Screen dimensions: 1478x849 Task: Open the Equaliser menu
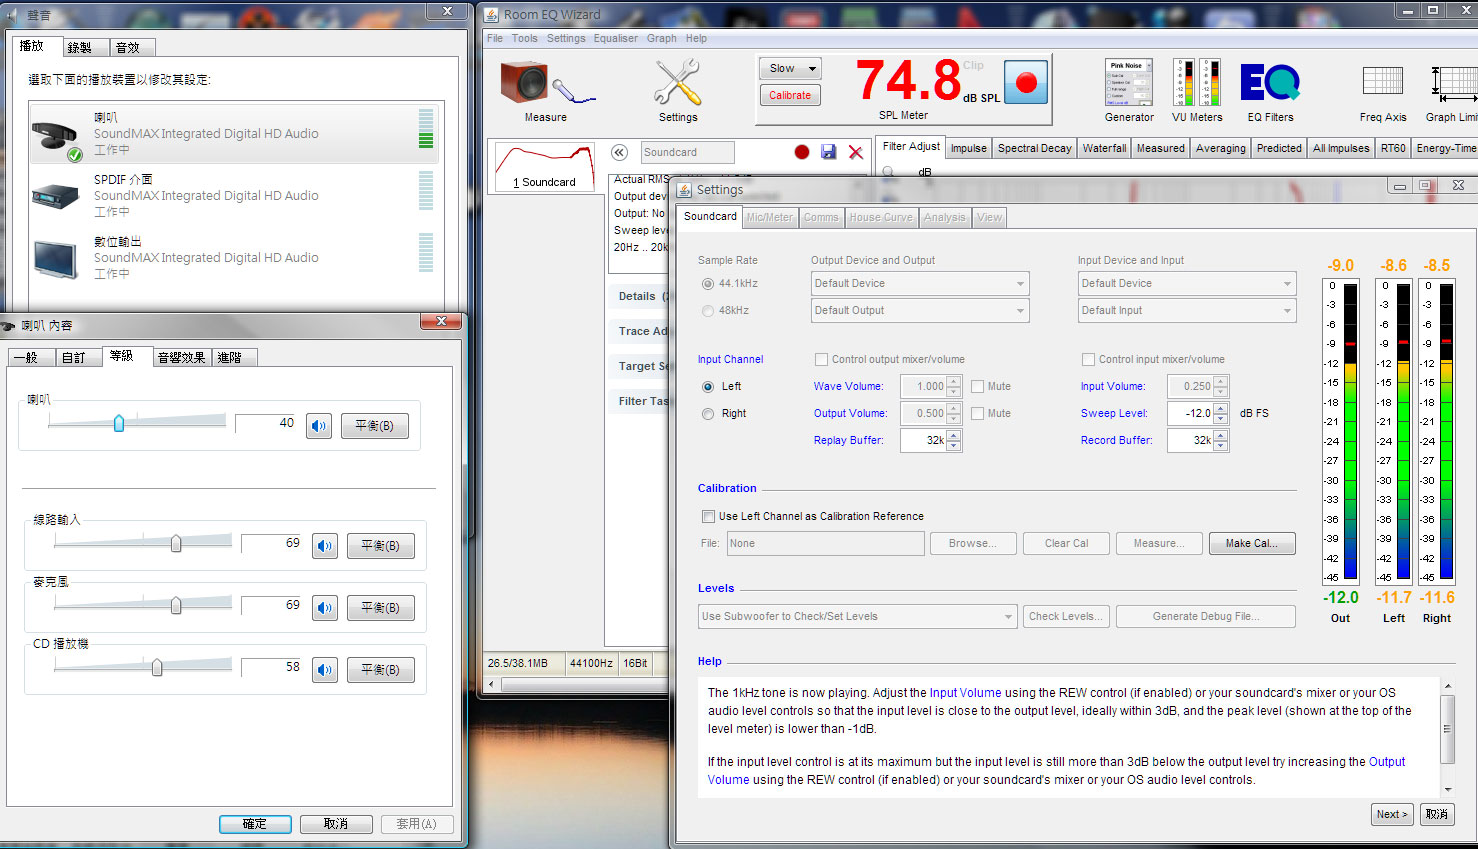click(615, 38)
